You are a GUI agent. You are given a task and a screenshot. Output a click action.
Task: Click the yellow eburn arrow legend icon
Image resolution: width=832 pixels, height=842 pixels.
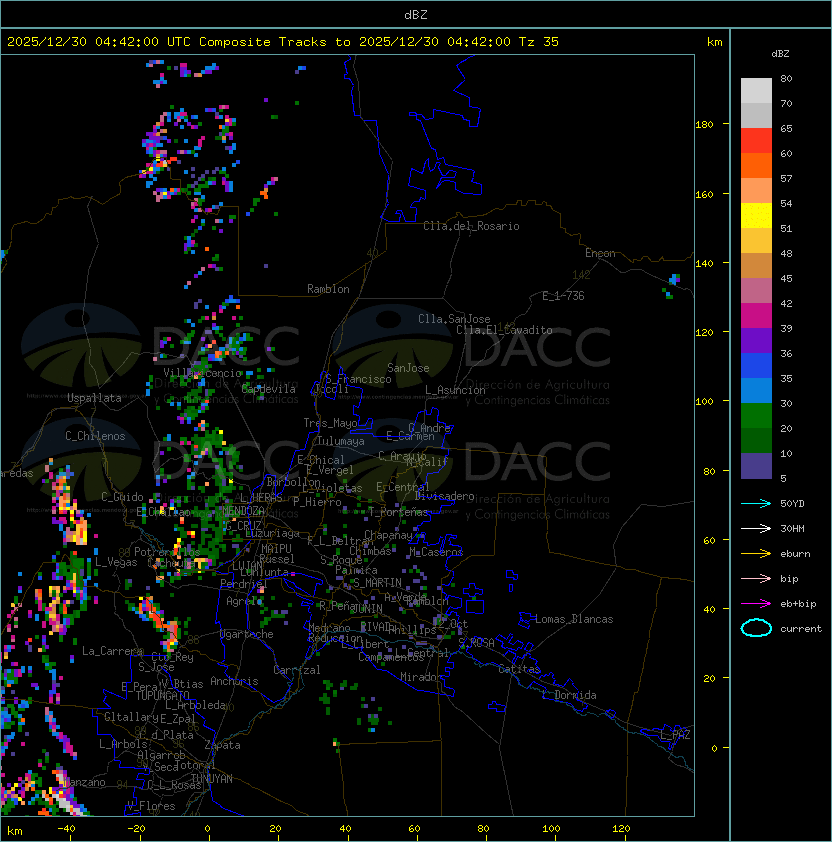tap(756, 554)
